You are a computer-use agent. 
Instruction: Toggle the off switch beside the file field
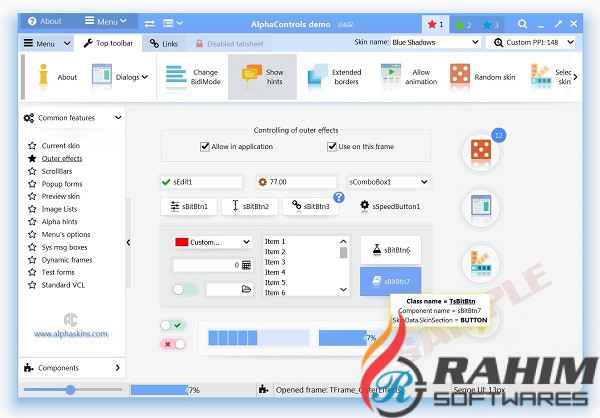coord(184,289)
